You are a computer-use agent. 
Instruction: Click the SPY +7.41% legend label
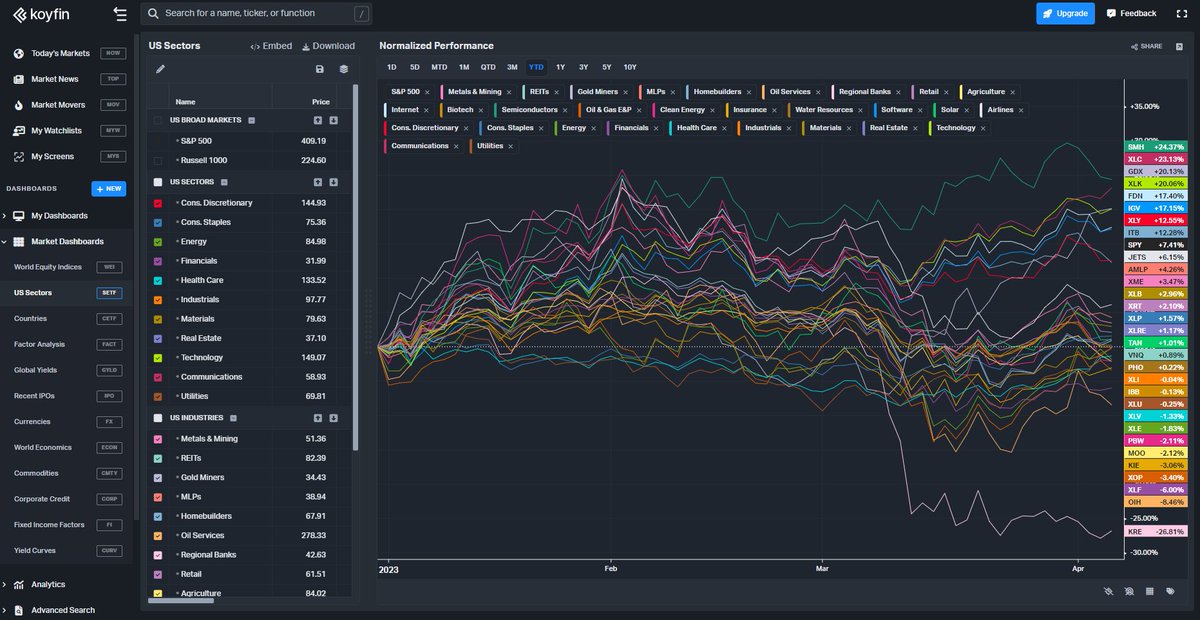pyautogui.click(x=1155, y=244)
